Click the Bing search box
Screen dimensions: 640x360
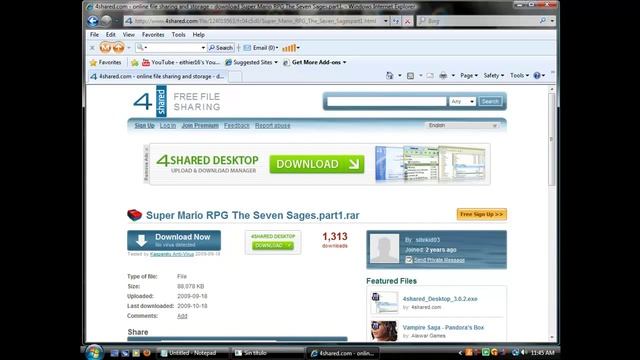482,20
